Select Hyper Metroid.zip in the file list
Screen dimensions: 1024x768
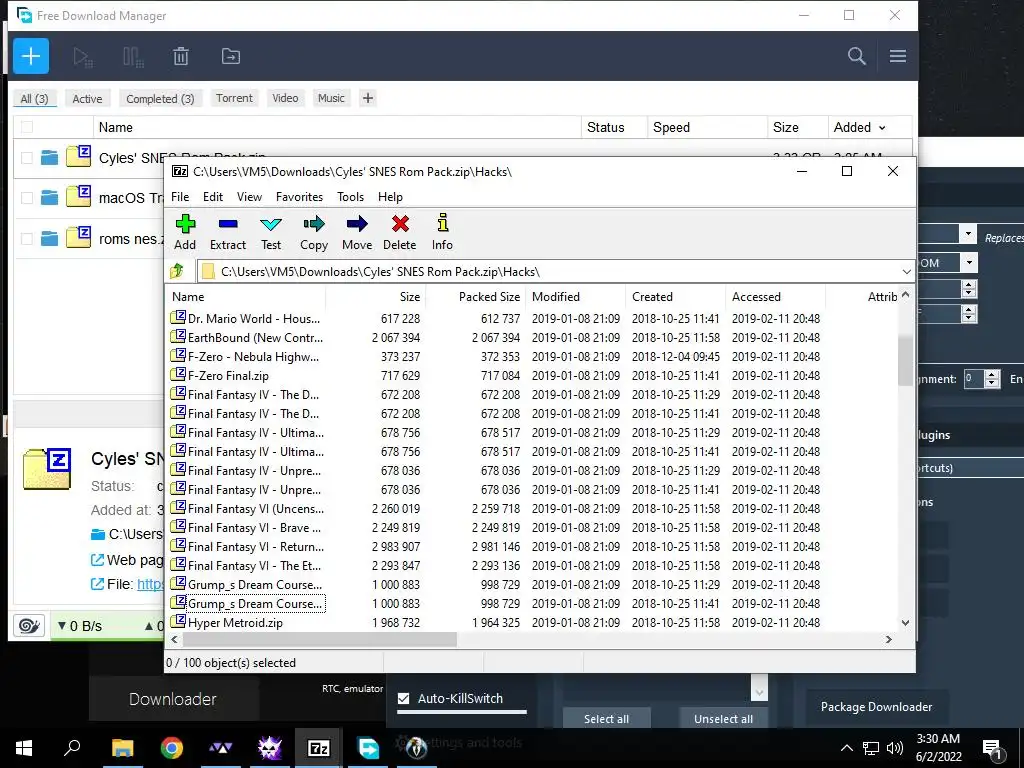tap(235, 622)
